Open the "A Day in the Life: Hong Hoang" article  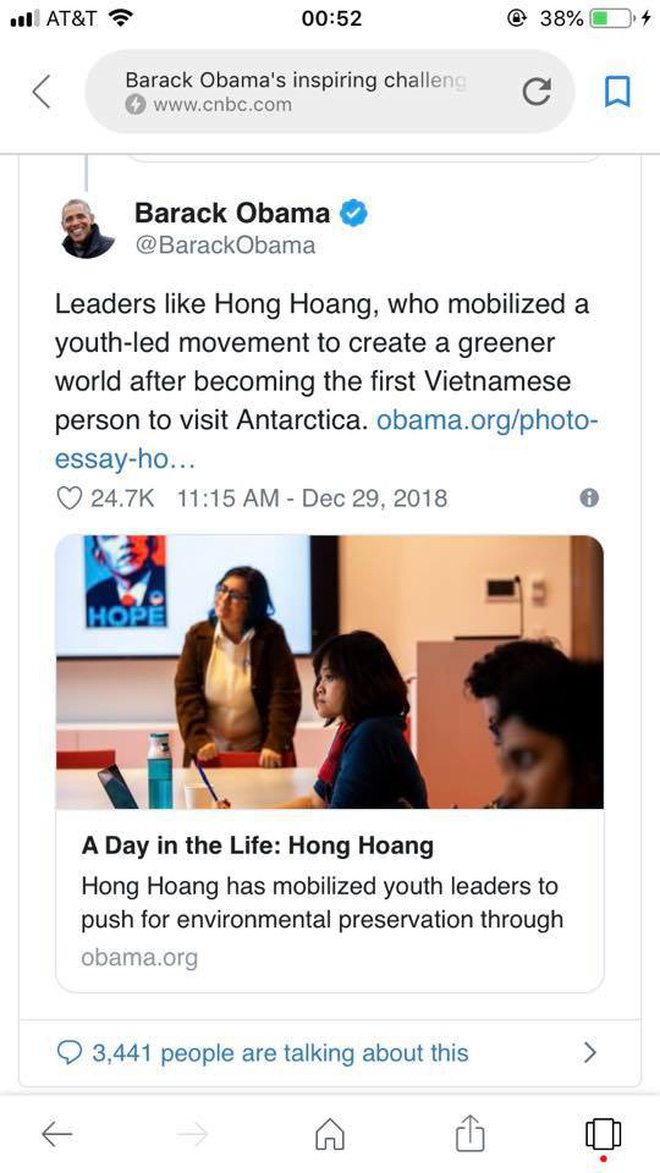257,845
